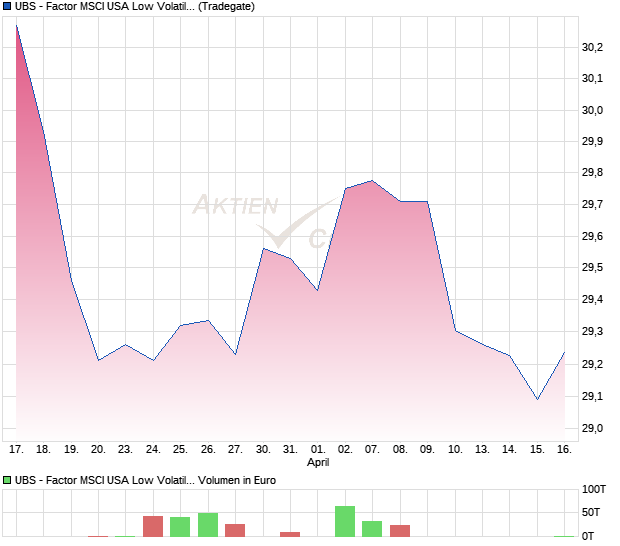The width and height of the screenshot is (620, 546).
Task: Click the chart title text ending with (Tradegate)
Action: coord(135,6)
